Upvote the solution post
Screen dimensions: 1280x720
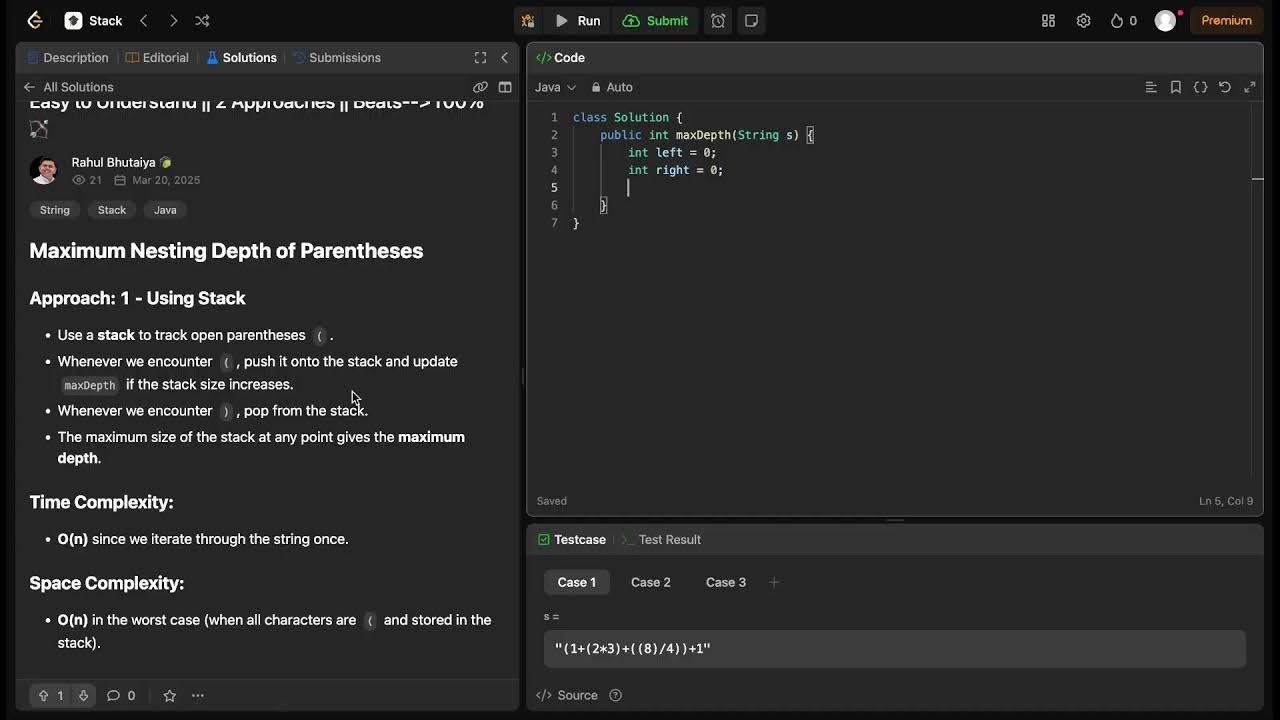pyautogui.click(x=44, y=695)
